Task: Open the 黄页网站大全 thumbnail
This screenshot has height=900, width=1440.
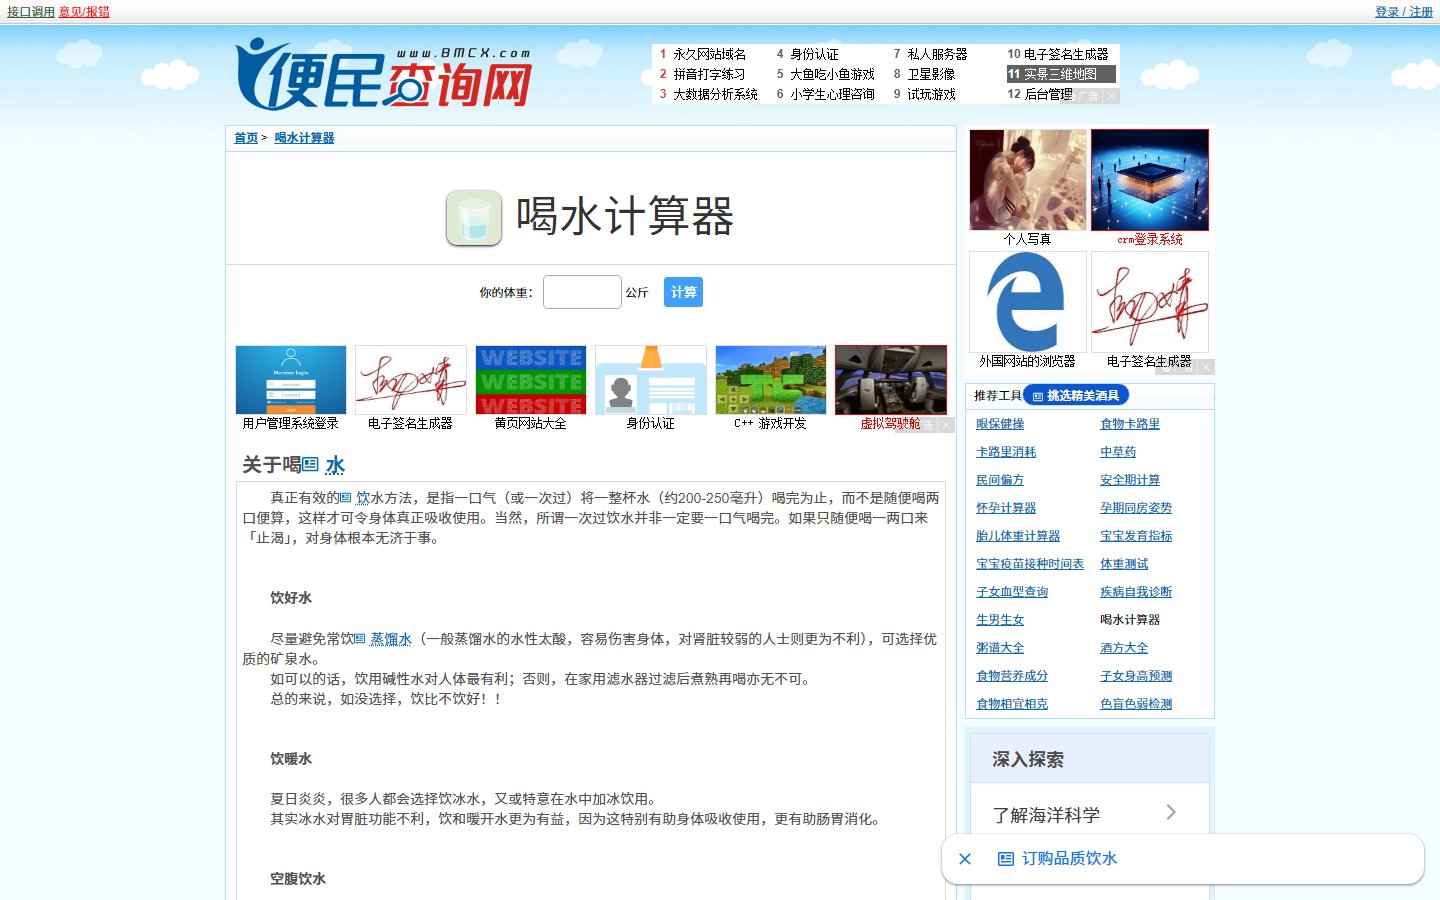Action: coord(531,380)
